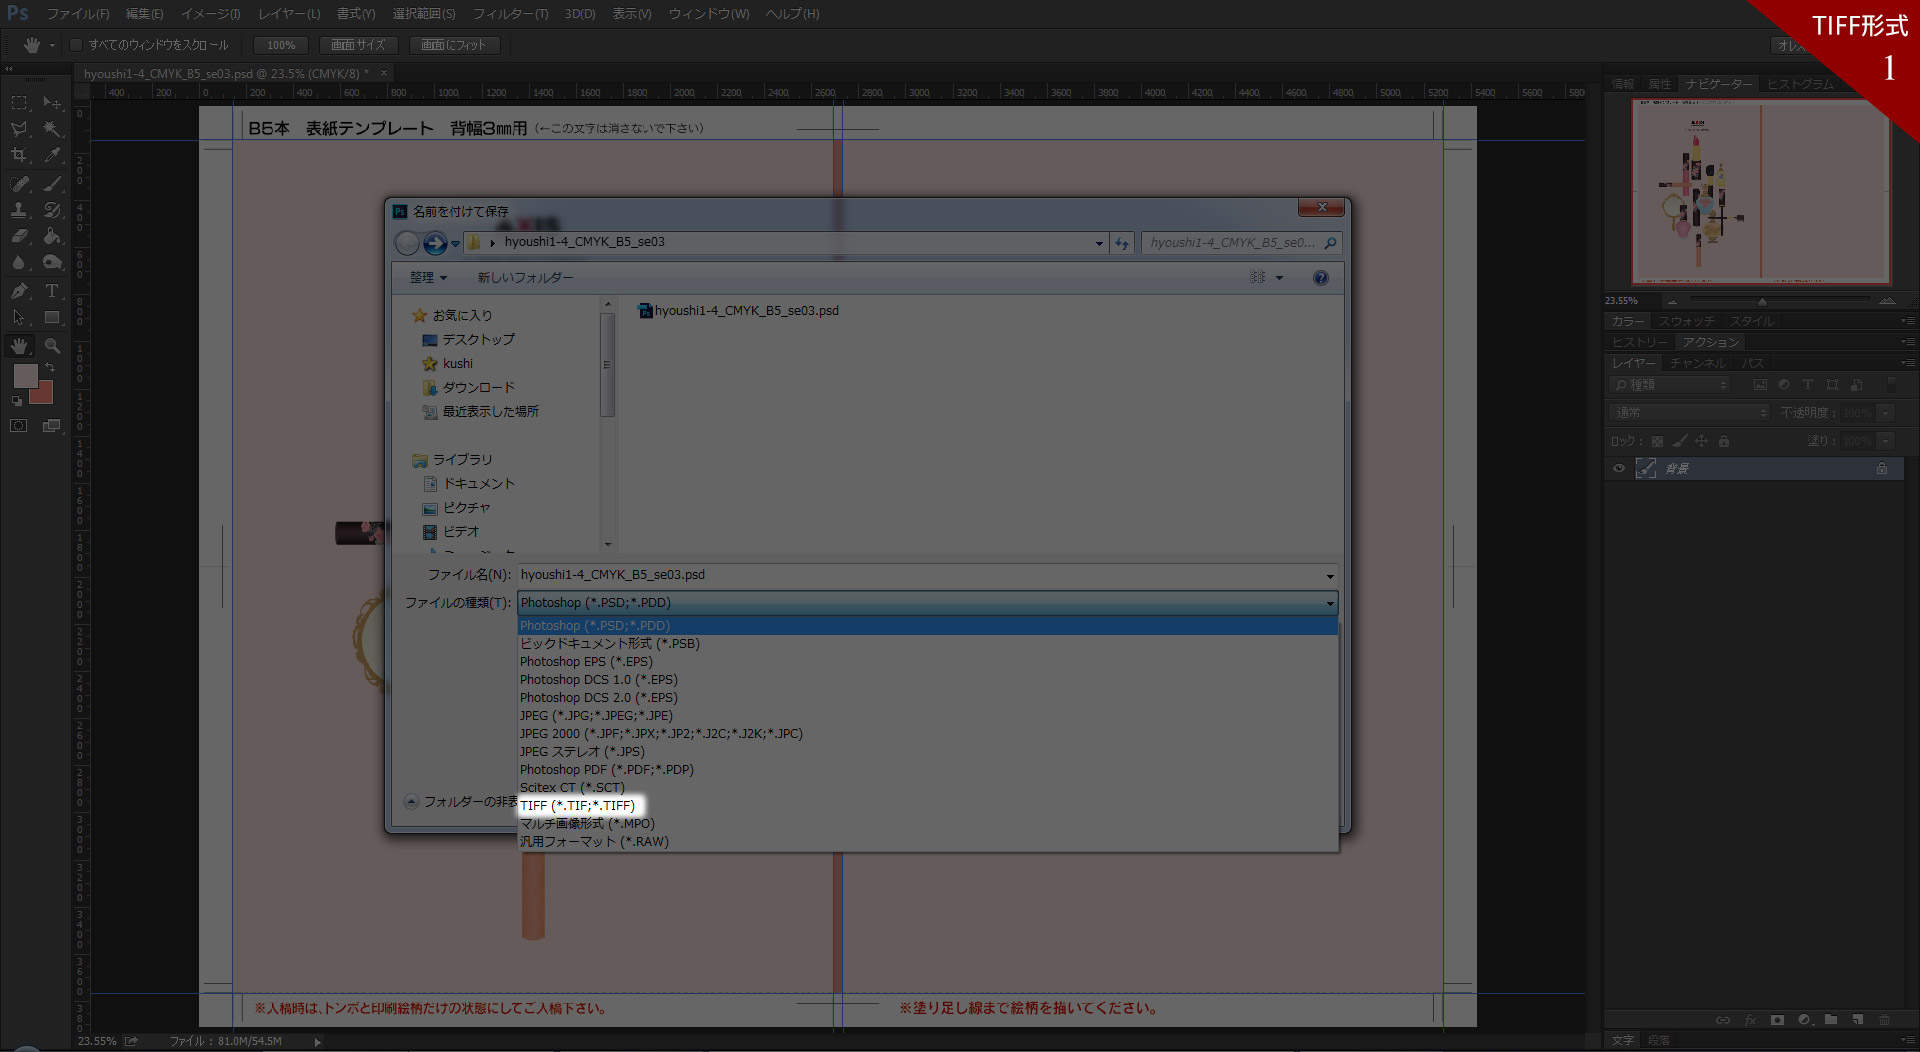Open view options dropdown arrow

[1279, 278]
